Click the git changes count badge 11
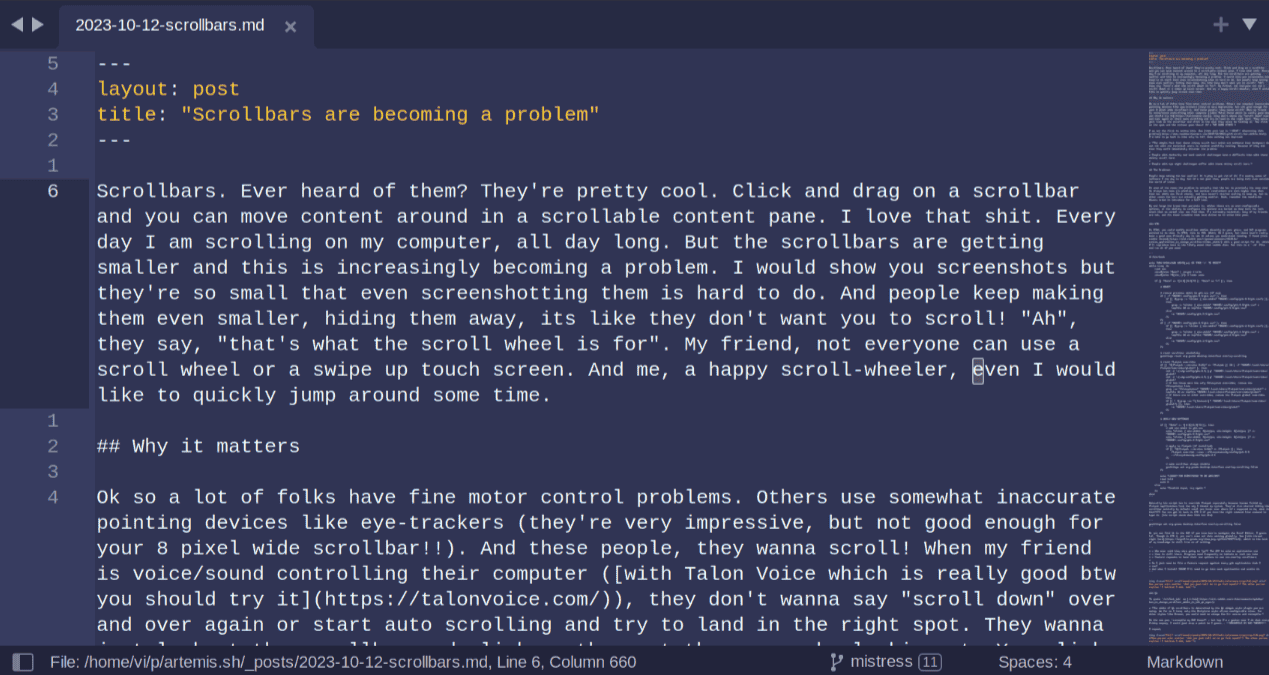The height and width of the screenshot is (675, 1269). point(929,662)
